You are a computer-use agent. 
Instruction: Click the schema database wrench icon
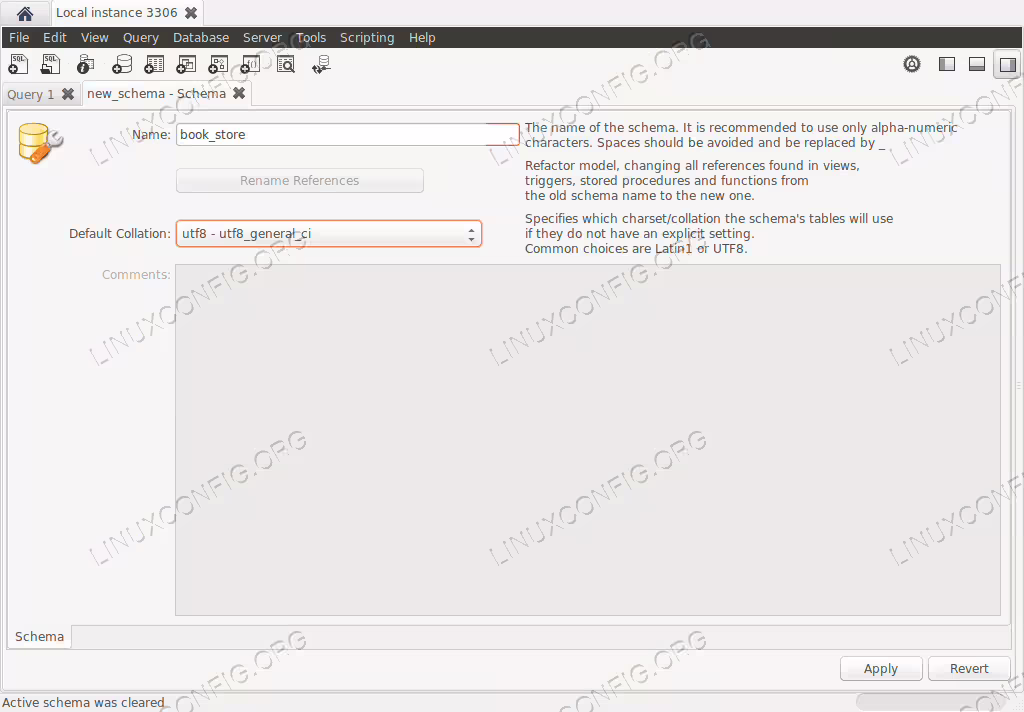40,143
